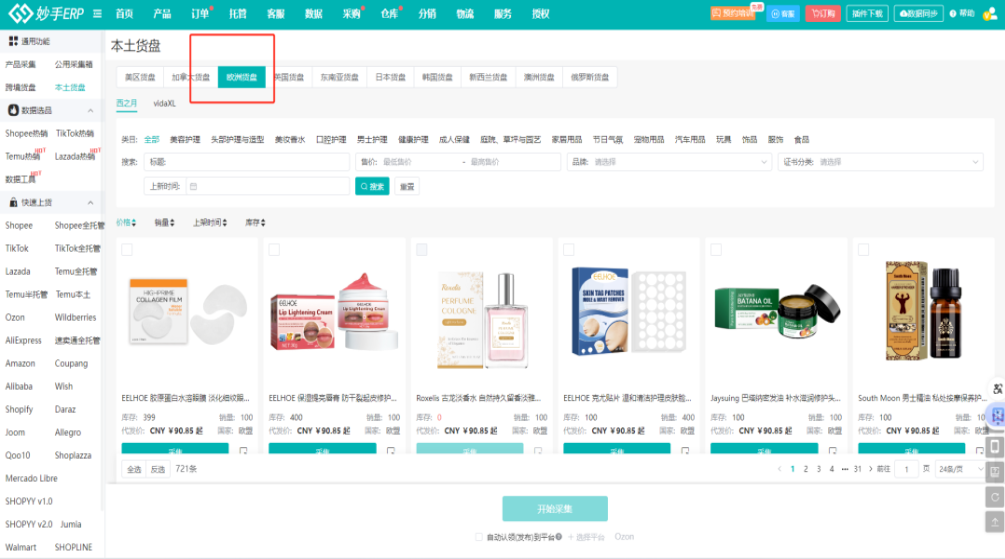This screenshot has height=559, width=1005.
Task: Collapse the 快速上货 sidebar section
Action: coord(90,203)
